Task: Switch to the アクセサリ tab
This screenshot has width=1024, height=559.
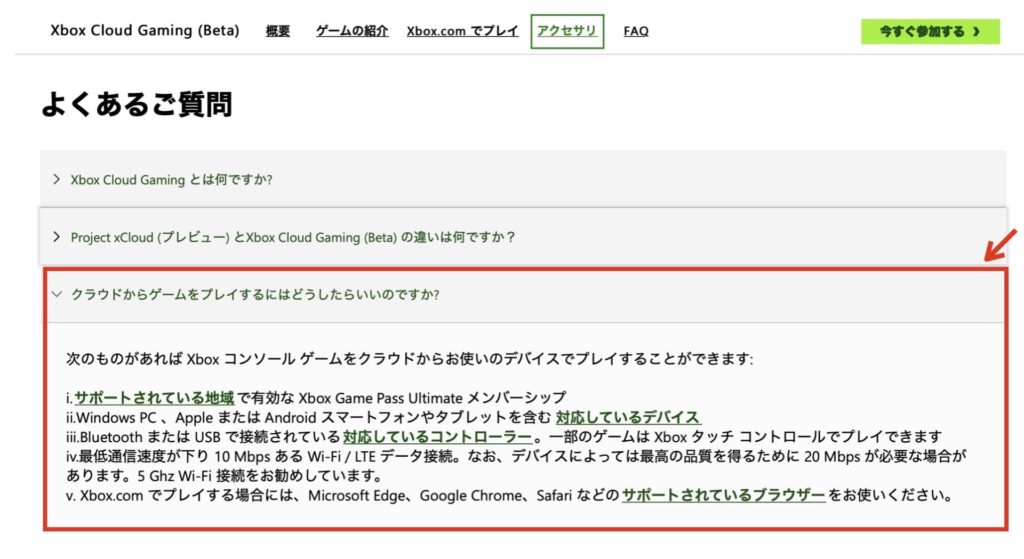Action: [567, 31]
